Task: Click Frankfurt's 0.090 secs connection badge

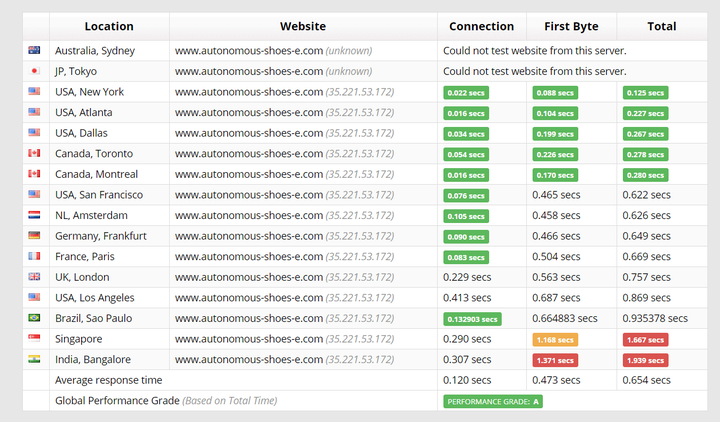Action: 466,237
